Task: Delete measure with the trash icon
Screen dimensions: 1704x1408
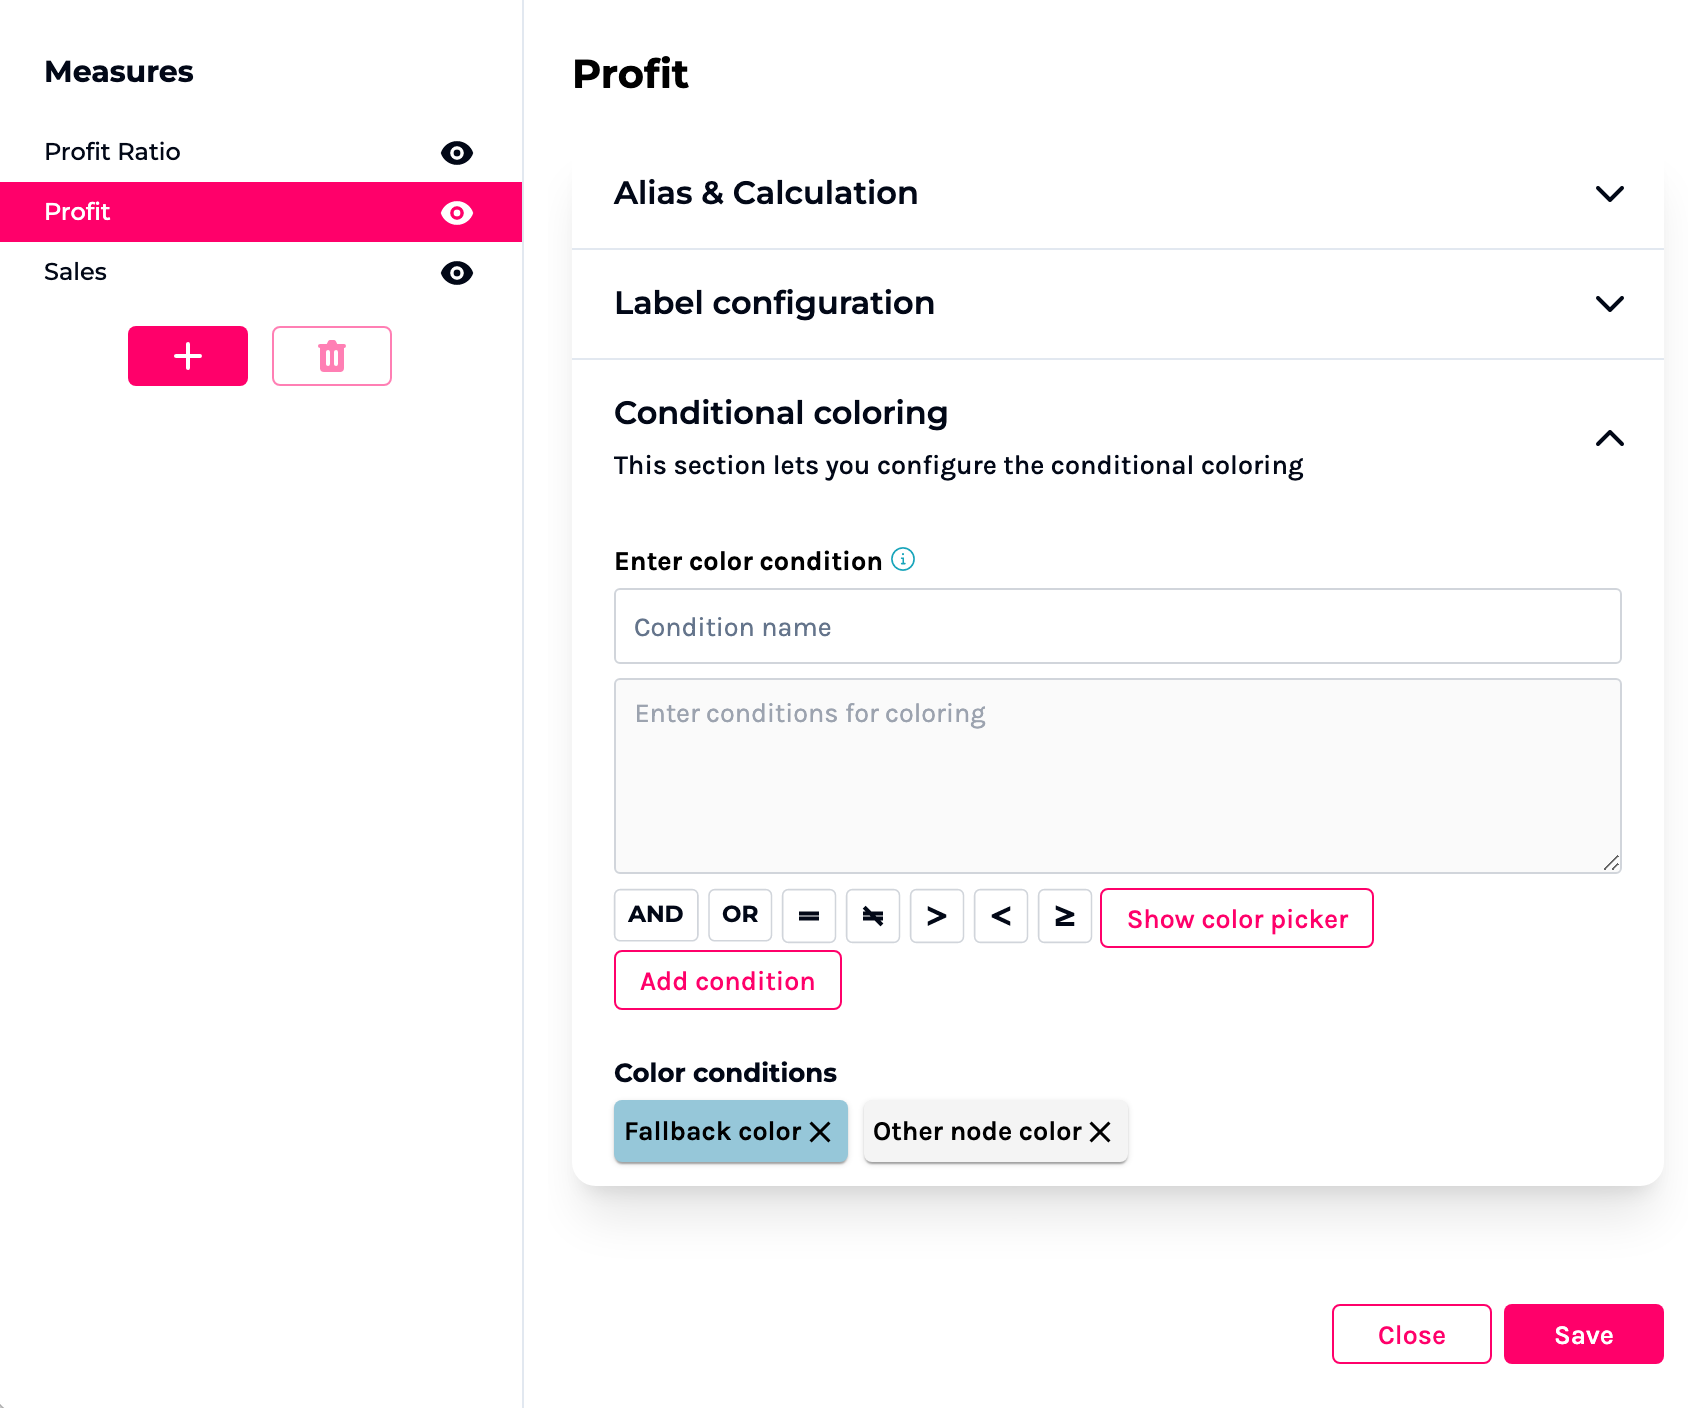Action: [332, 356]
